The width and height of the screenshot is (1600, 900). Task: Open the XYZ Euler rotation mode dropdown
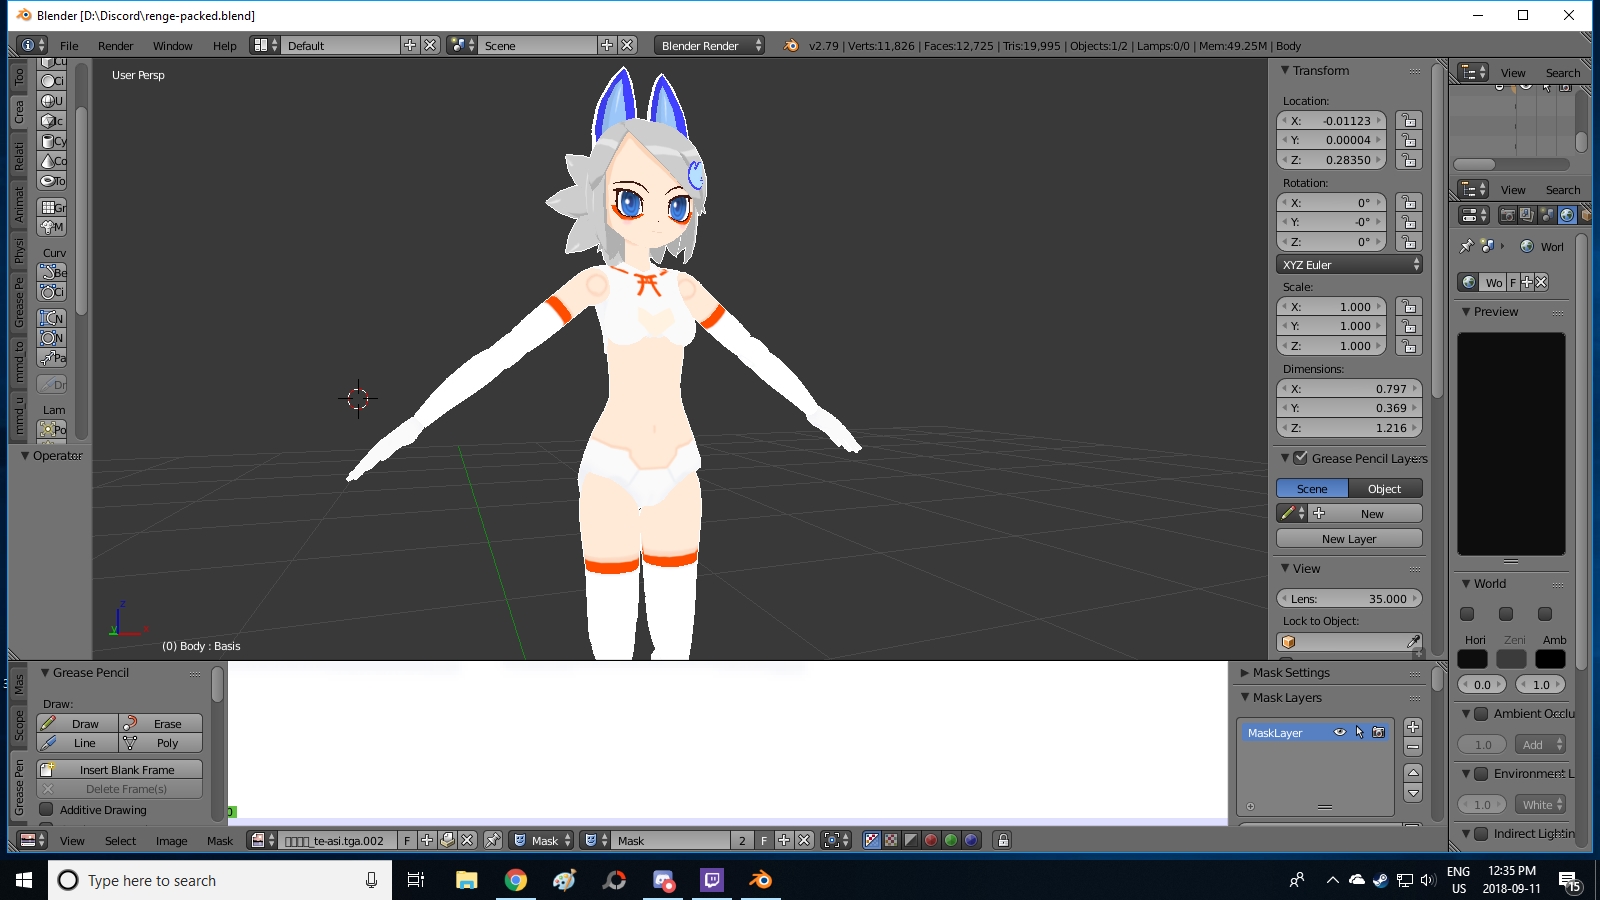click(x=1349, y=265)
